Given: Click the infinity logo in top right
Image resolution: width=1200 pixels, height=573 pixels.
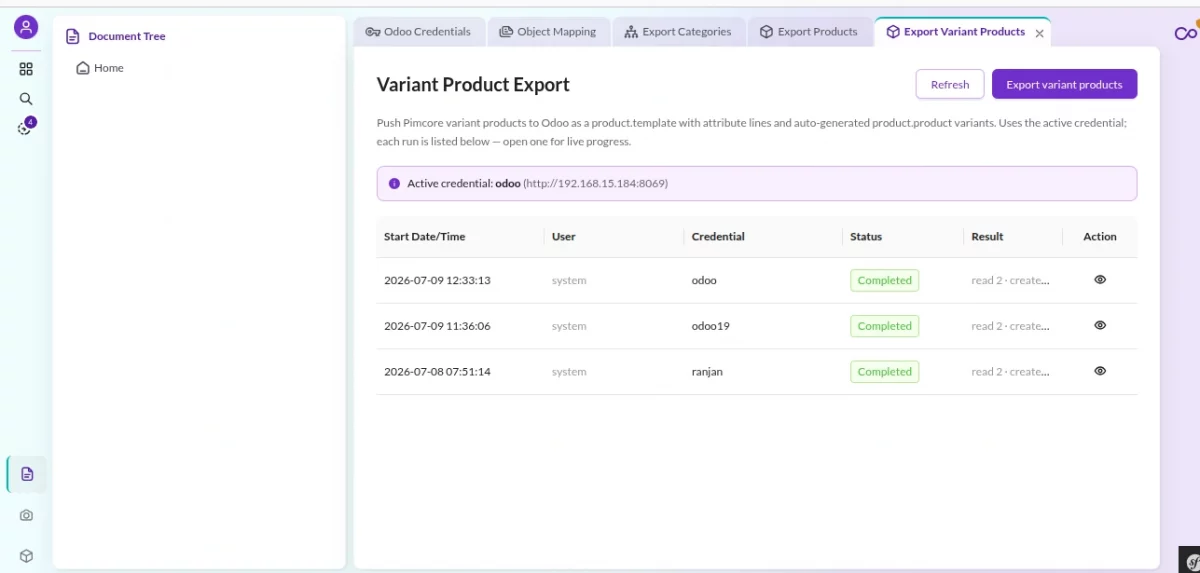Looking at the screenshot, I should 1186,34.
